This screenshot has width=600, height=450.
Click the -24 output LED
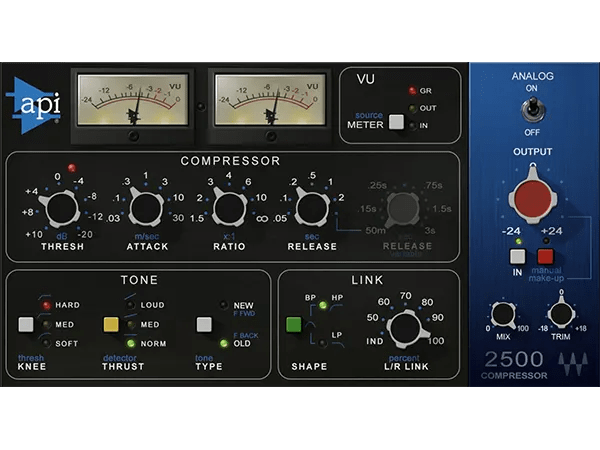coord(518,241)
